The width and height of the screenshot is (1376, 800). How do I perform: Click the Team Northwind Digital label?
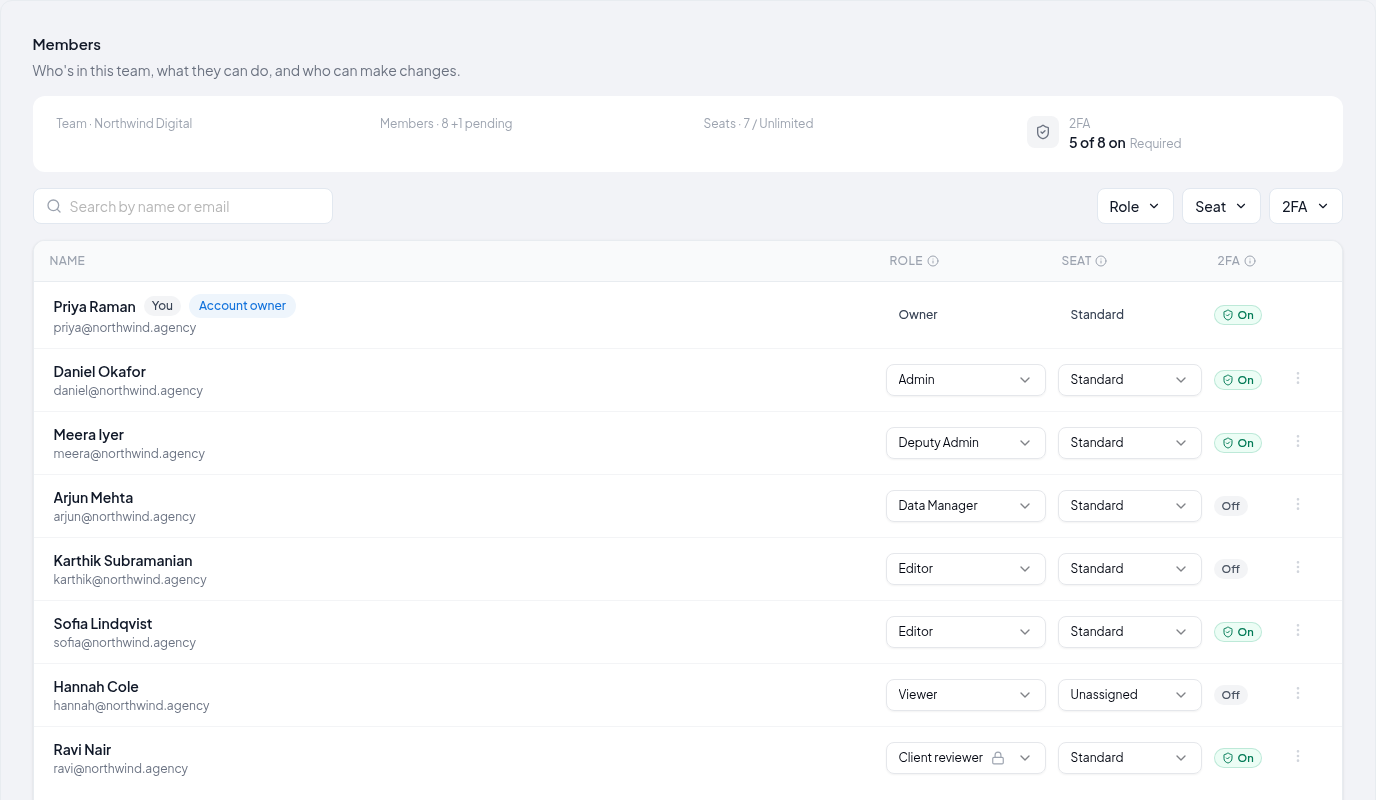tap(124, 124)
